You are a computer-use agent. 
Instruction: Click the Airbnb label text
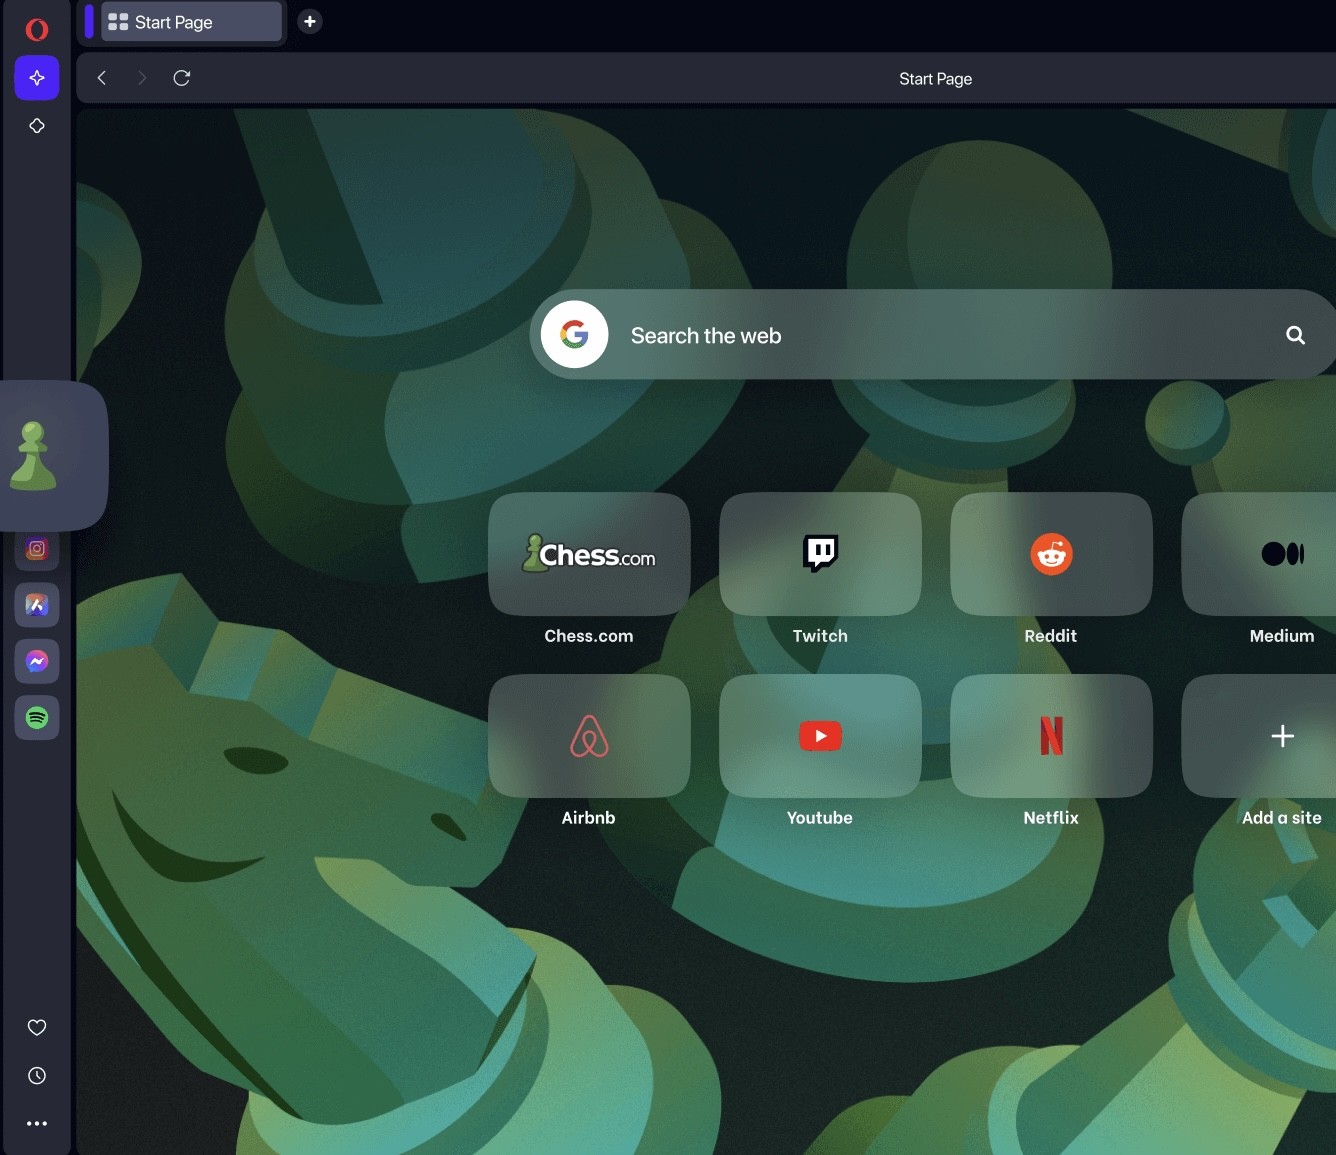click(x=589, y=818)
